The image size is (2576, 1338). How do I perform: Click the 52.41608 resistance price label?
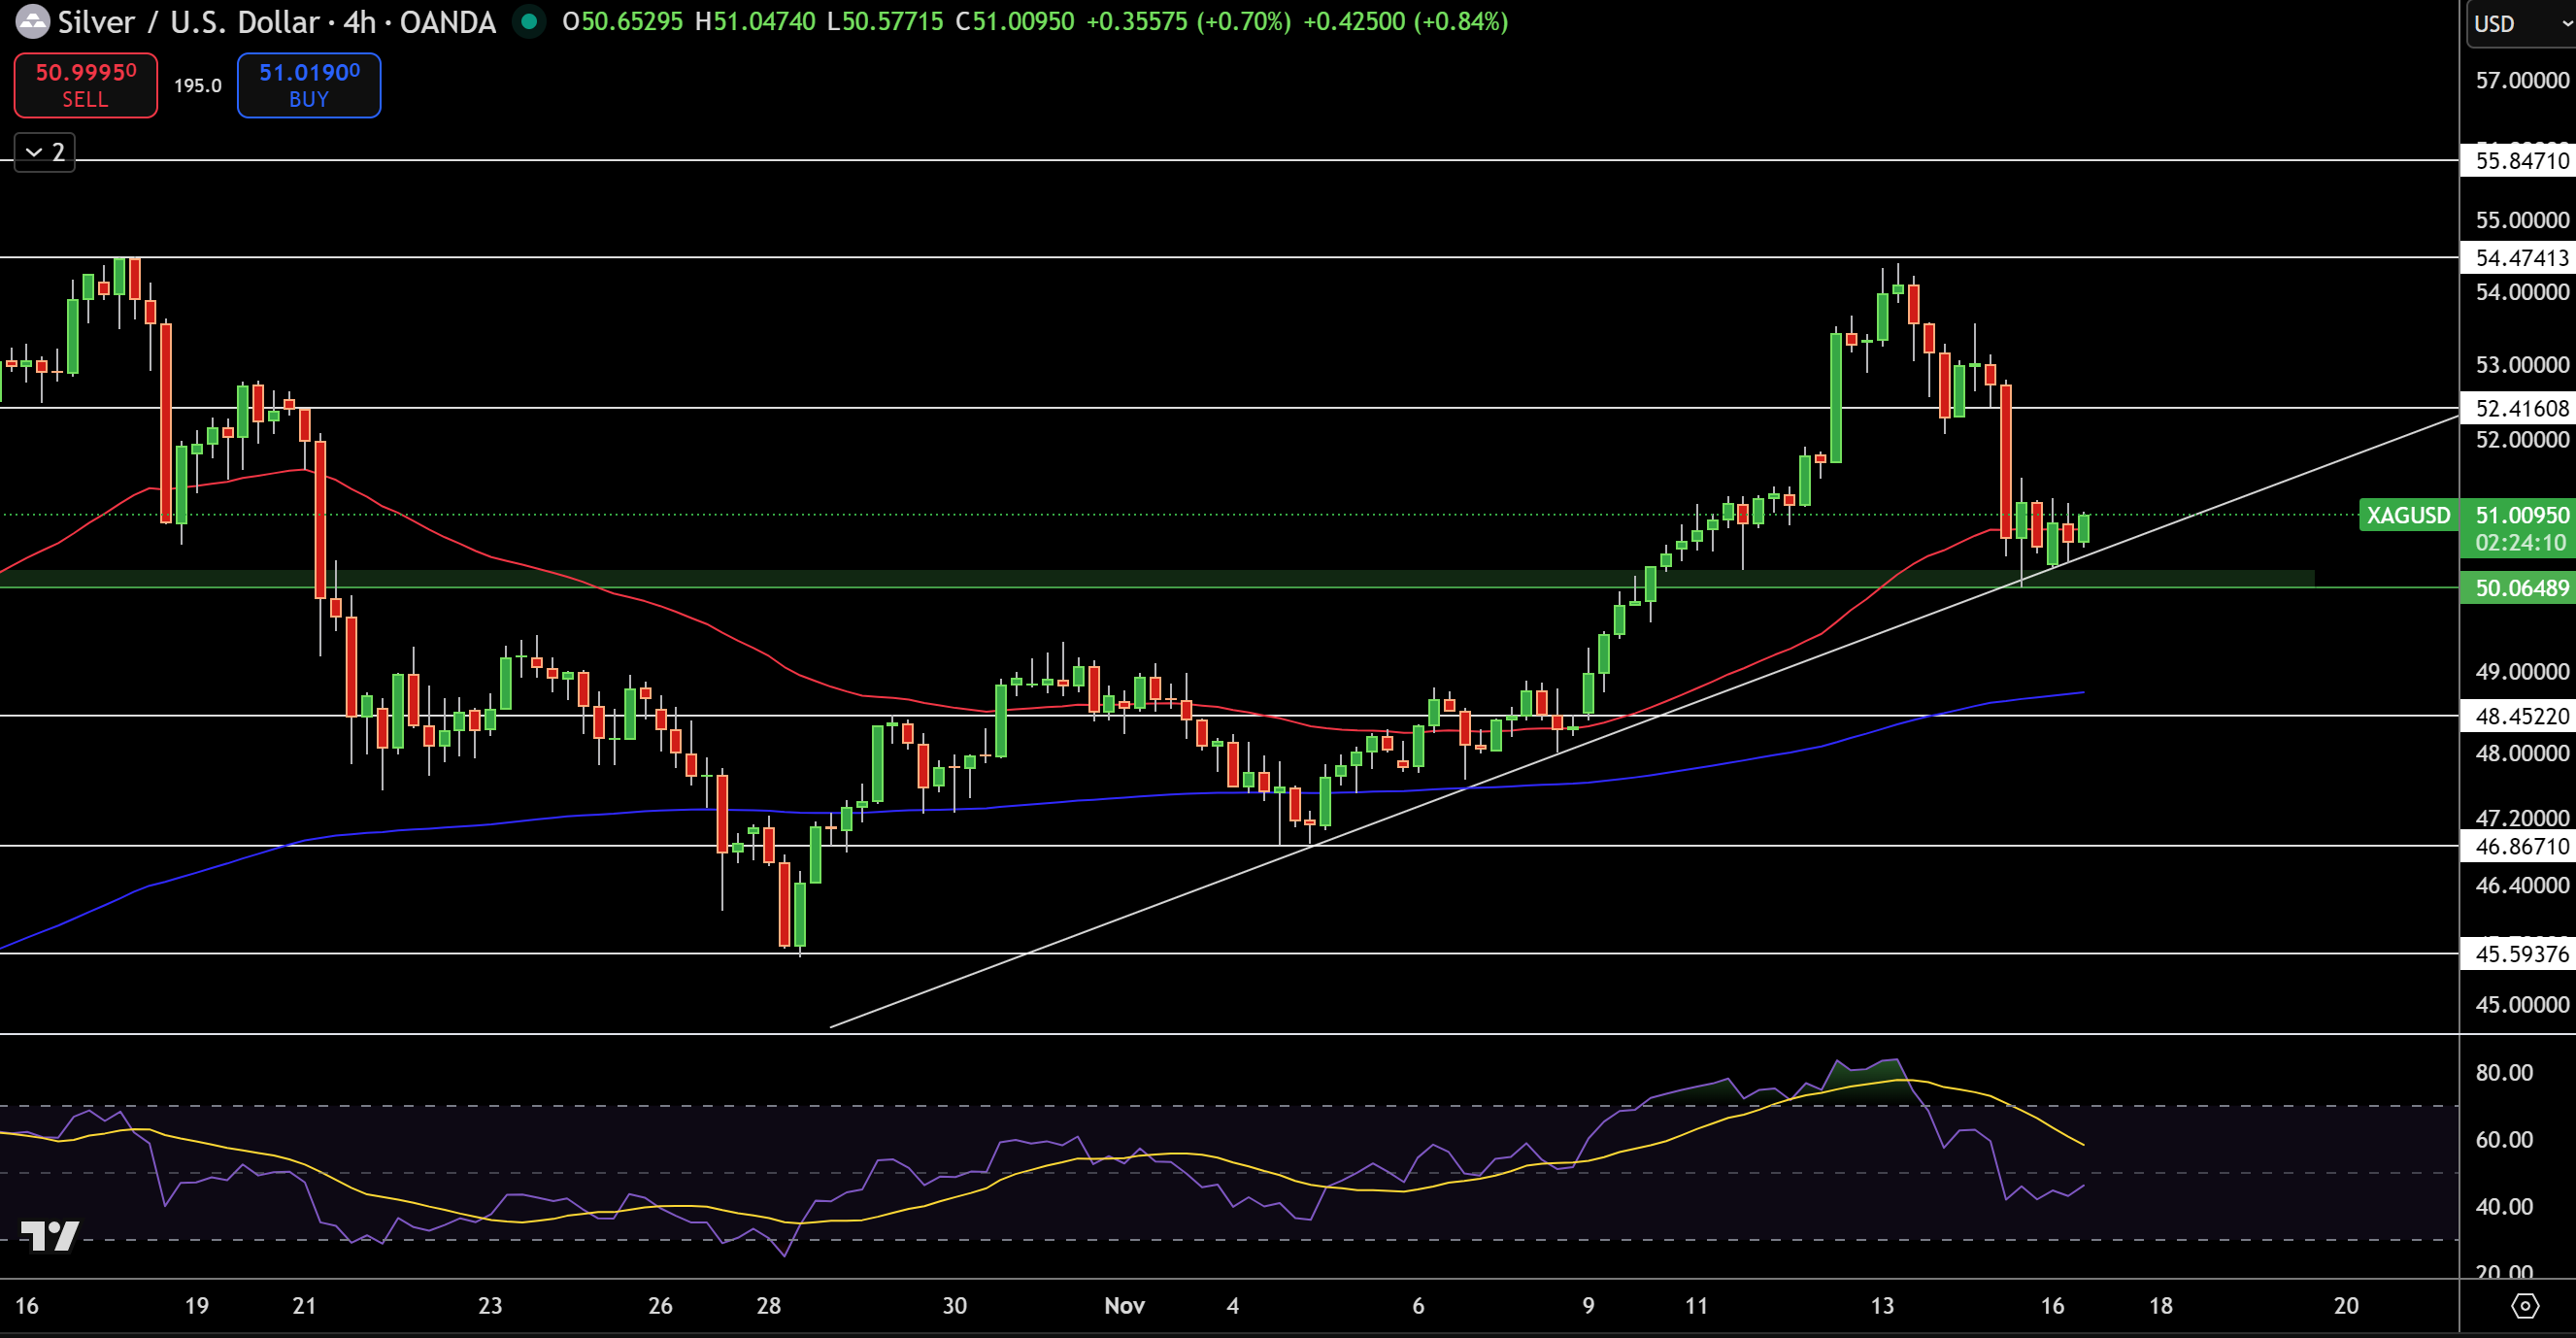[2517, 409]
